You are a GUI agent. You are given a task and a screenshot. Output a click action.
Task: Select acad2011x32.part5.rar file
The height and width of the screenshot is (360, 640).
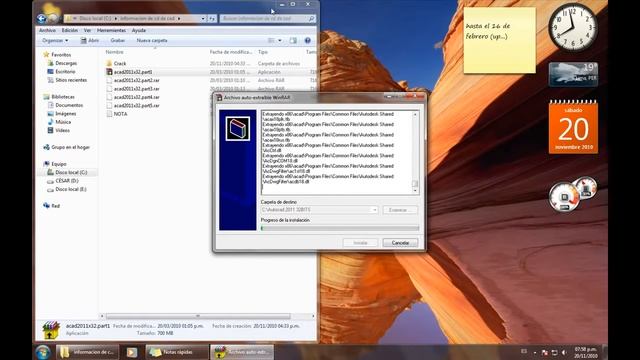[136, 105]
